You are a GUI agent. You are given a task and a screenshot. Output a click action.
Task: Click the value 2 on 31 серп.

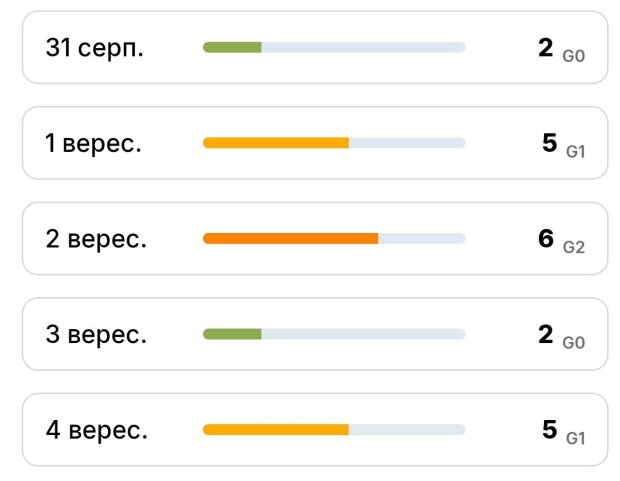pos(546,47)
